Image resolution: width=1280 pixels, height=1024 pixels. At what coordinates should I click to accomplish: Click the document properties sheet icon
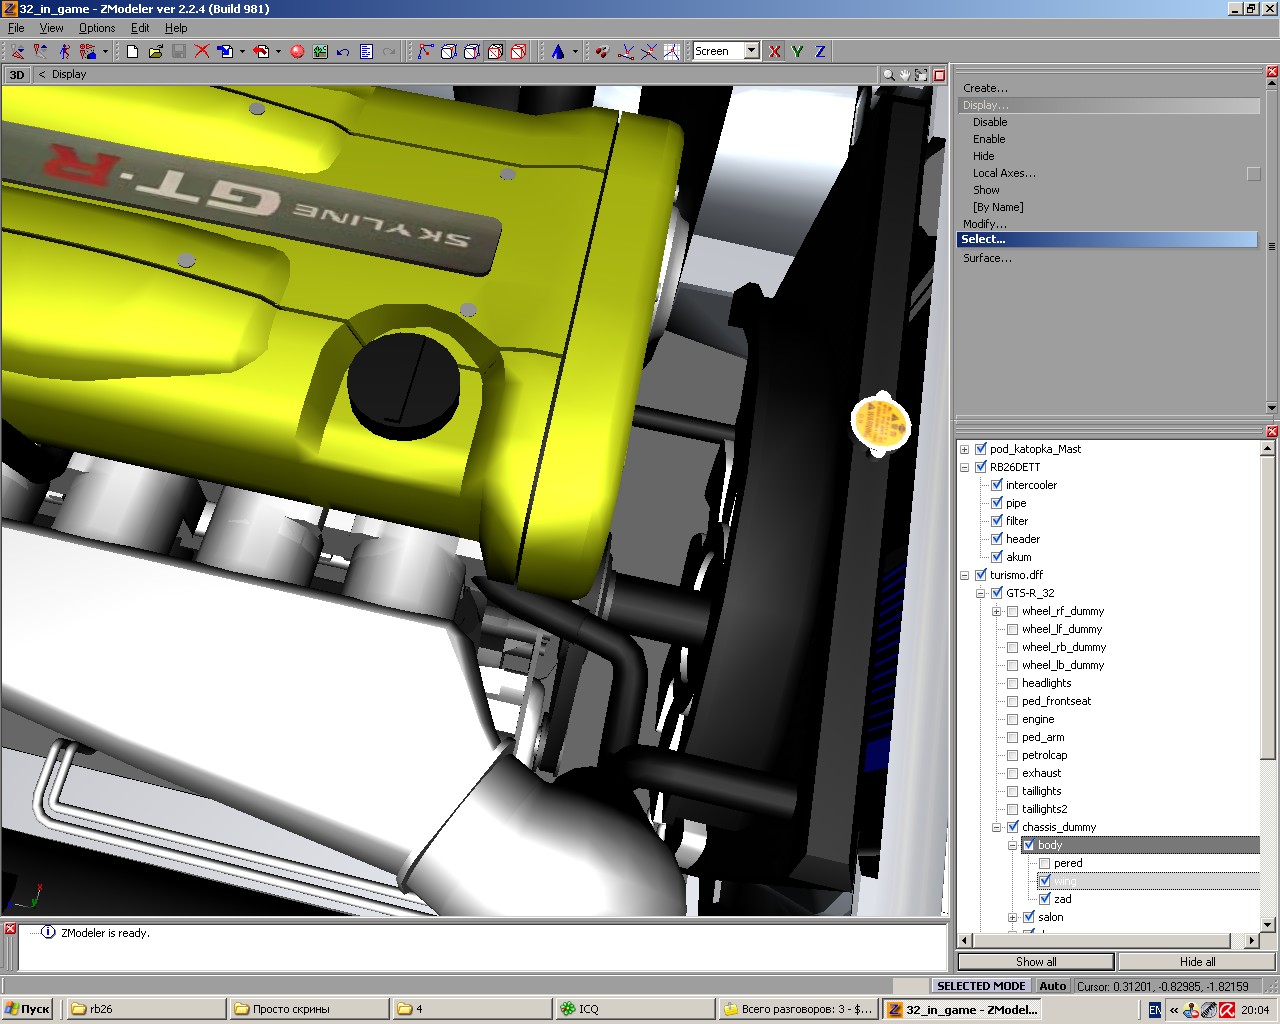tap(366, 51)
